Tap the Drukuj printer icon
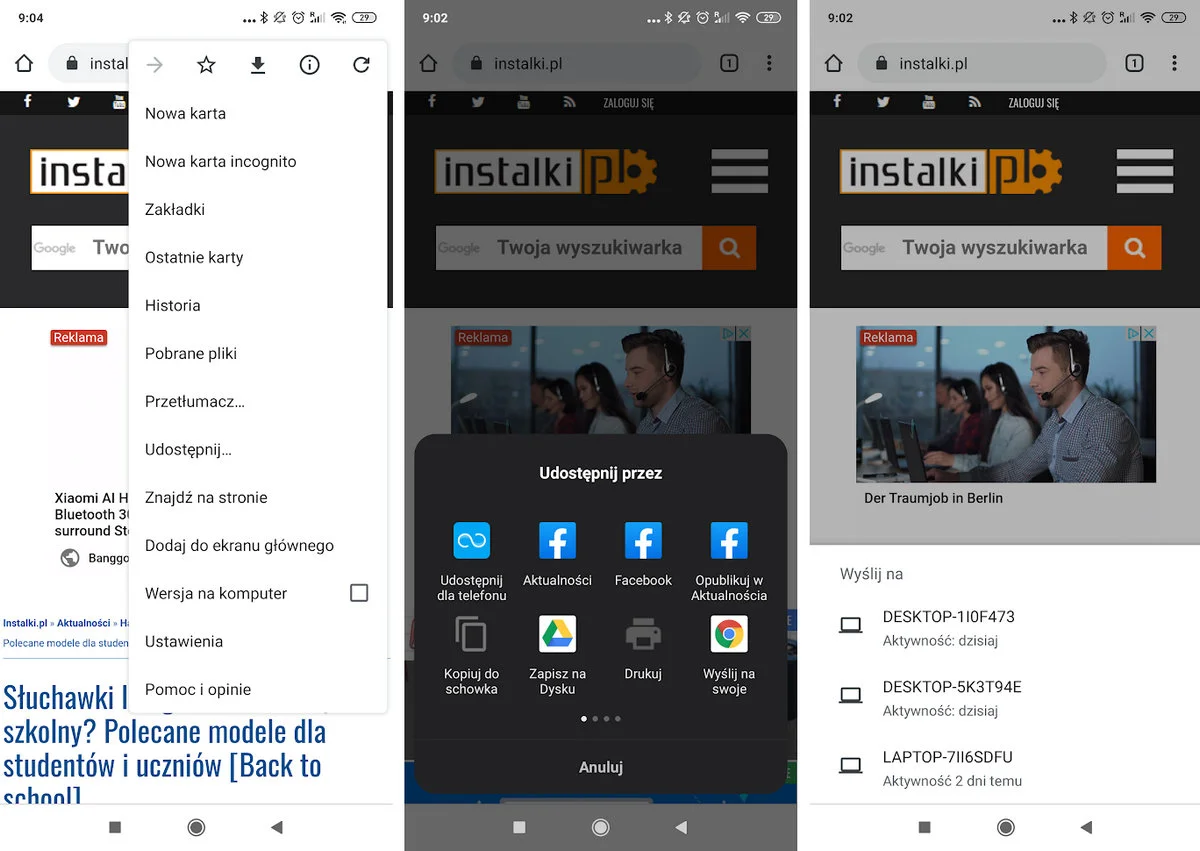The height and width of the screenshot is (851, 1200). pos(643,635)
